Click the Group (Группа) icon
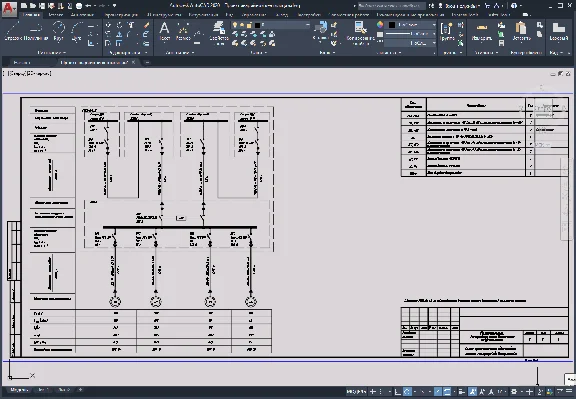The height and width of the screenshot is (399, 576). 447,31
